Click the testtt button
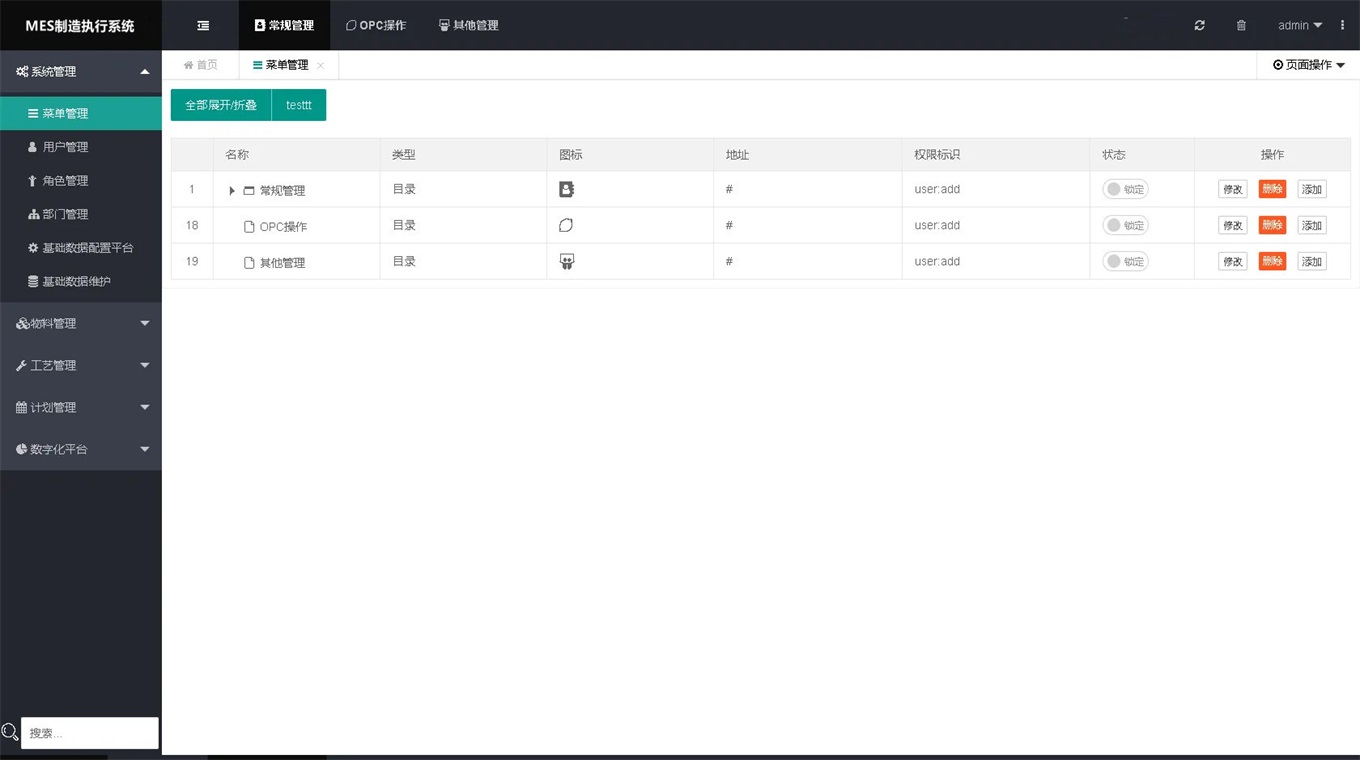1360x760 pixels. 299,105
